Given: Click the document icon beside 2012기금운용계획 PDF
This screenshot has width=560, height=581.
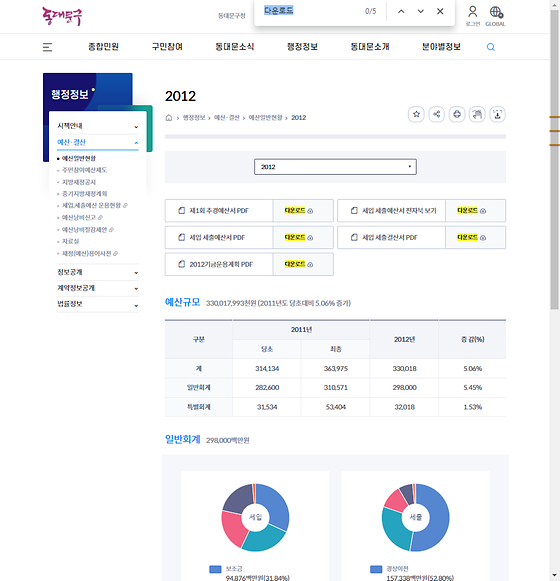Looking at the screenshot, I should point(182,264).
